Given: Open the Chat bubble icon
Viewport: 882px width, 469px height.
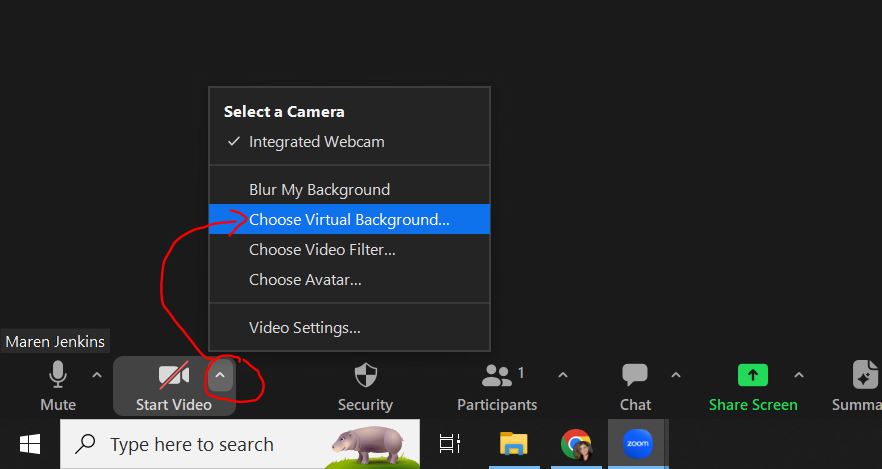Looking at the screenshot, I should coord(635,375).
